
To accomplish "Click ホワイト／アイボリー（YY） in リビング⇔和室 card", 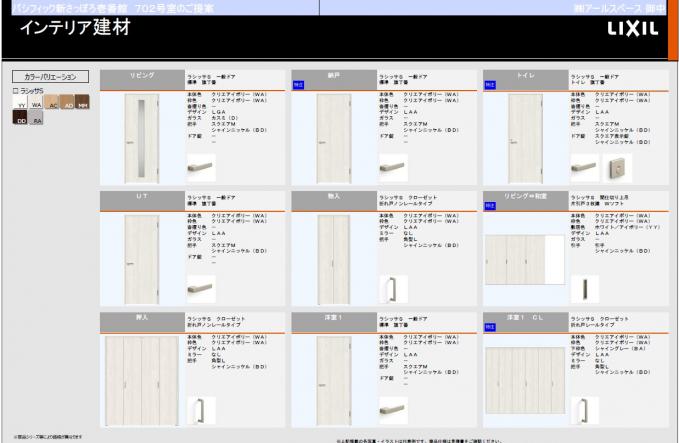I will click(x=627, y=227).
